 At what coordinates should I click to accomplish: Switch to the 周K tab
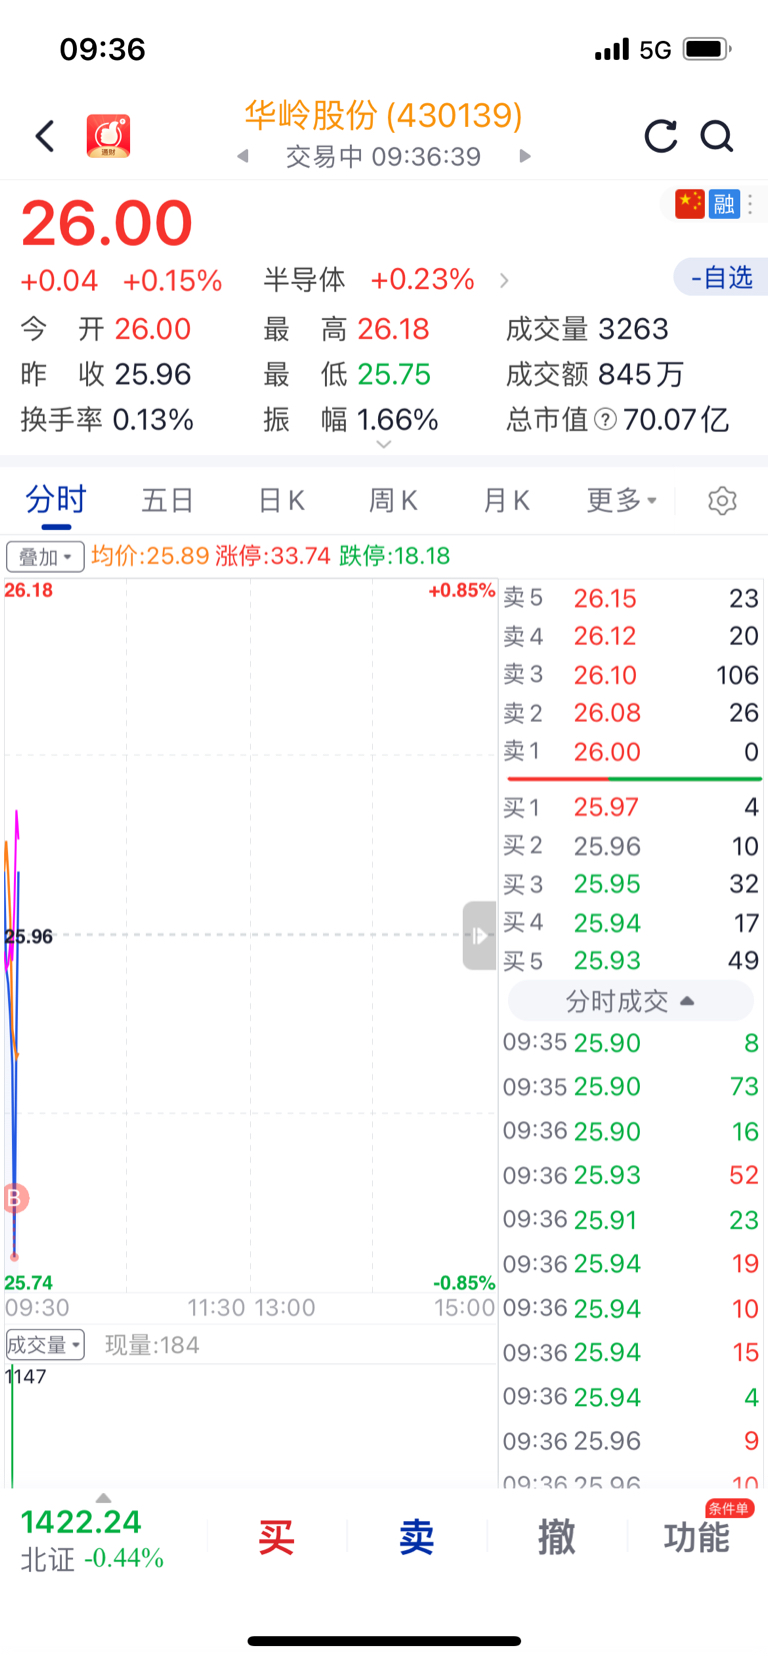pyautogui.click(x=393, y=500)
